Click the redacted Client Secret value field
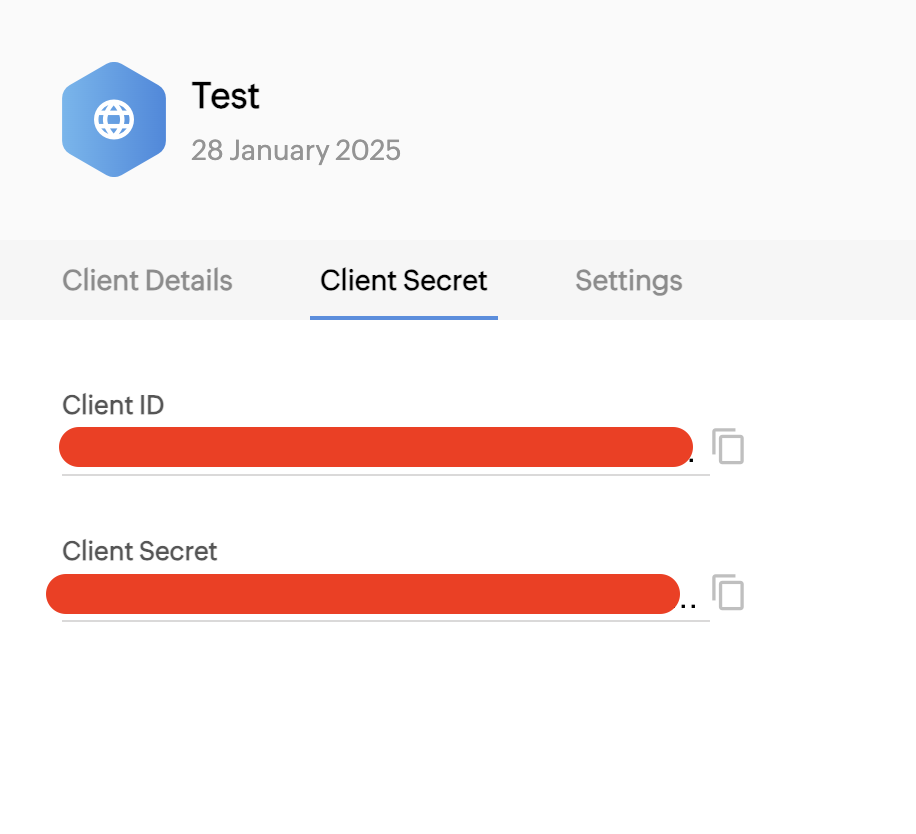 point(363,594)
